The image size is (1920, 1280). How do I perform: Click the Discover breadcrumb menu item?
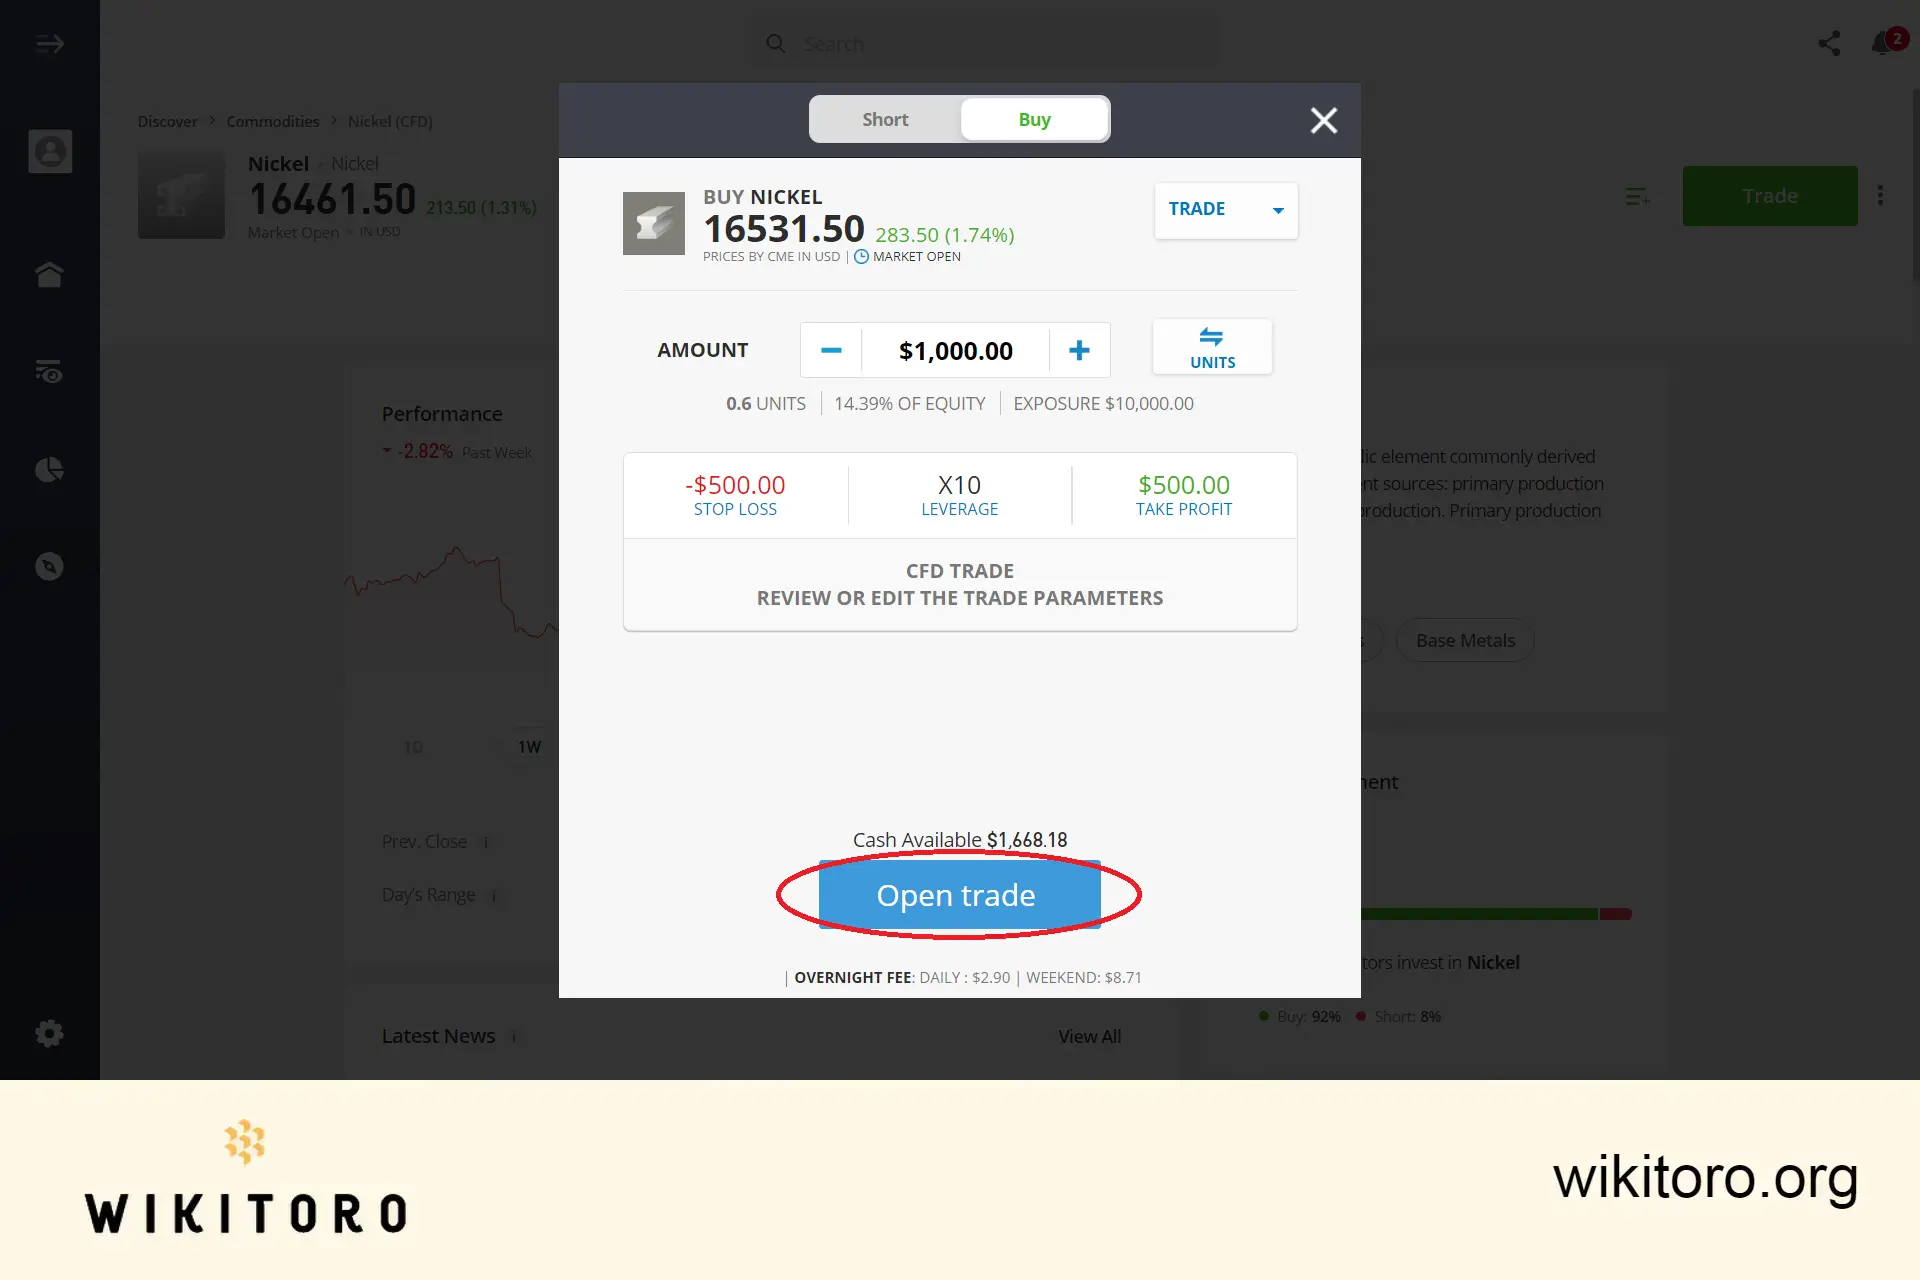[167, 120]
